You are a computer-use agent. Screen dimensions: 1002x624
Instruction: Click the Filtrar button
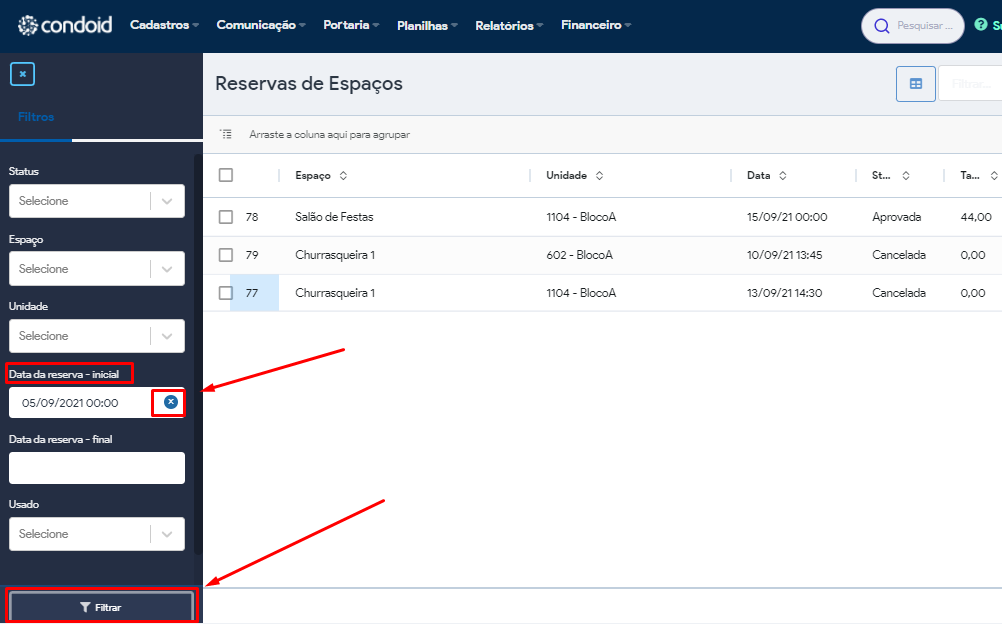[x=102, y=607]
